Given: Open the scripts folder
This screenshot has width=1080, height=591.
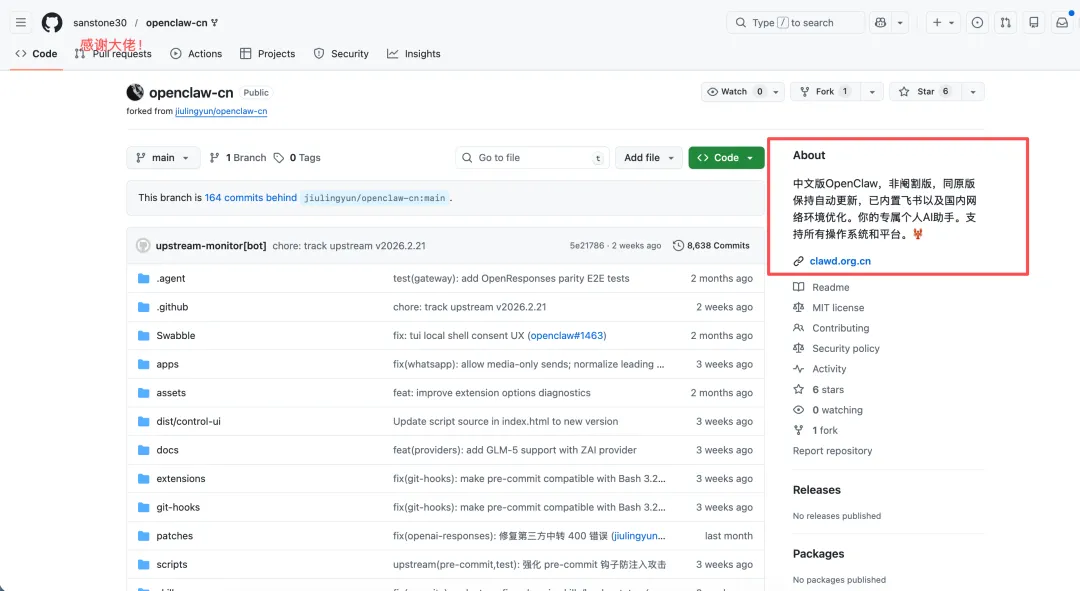Looking at the screenshot, I should pos(172,564).
